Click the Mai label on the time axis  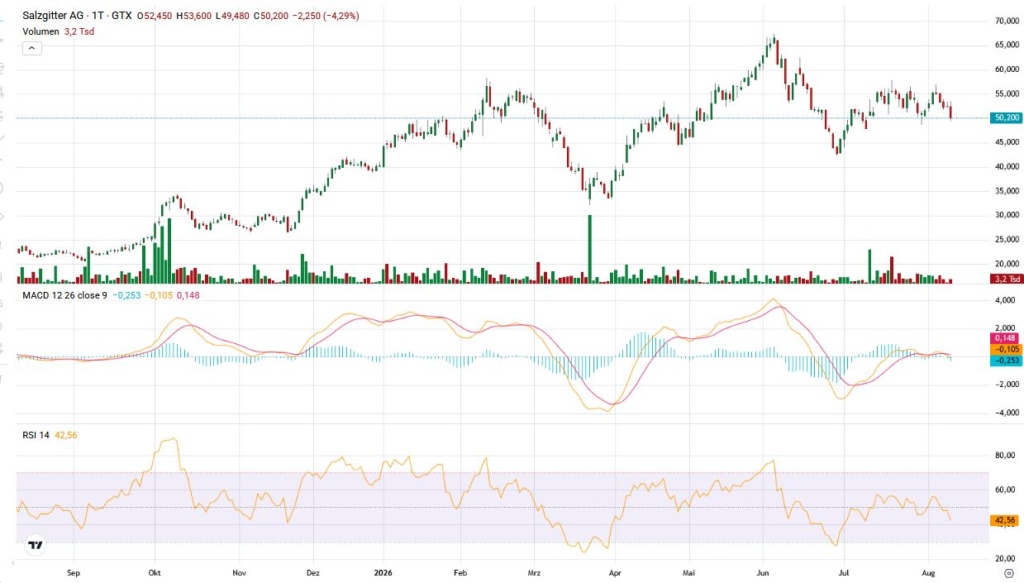pos(688,573)
